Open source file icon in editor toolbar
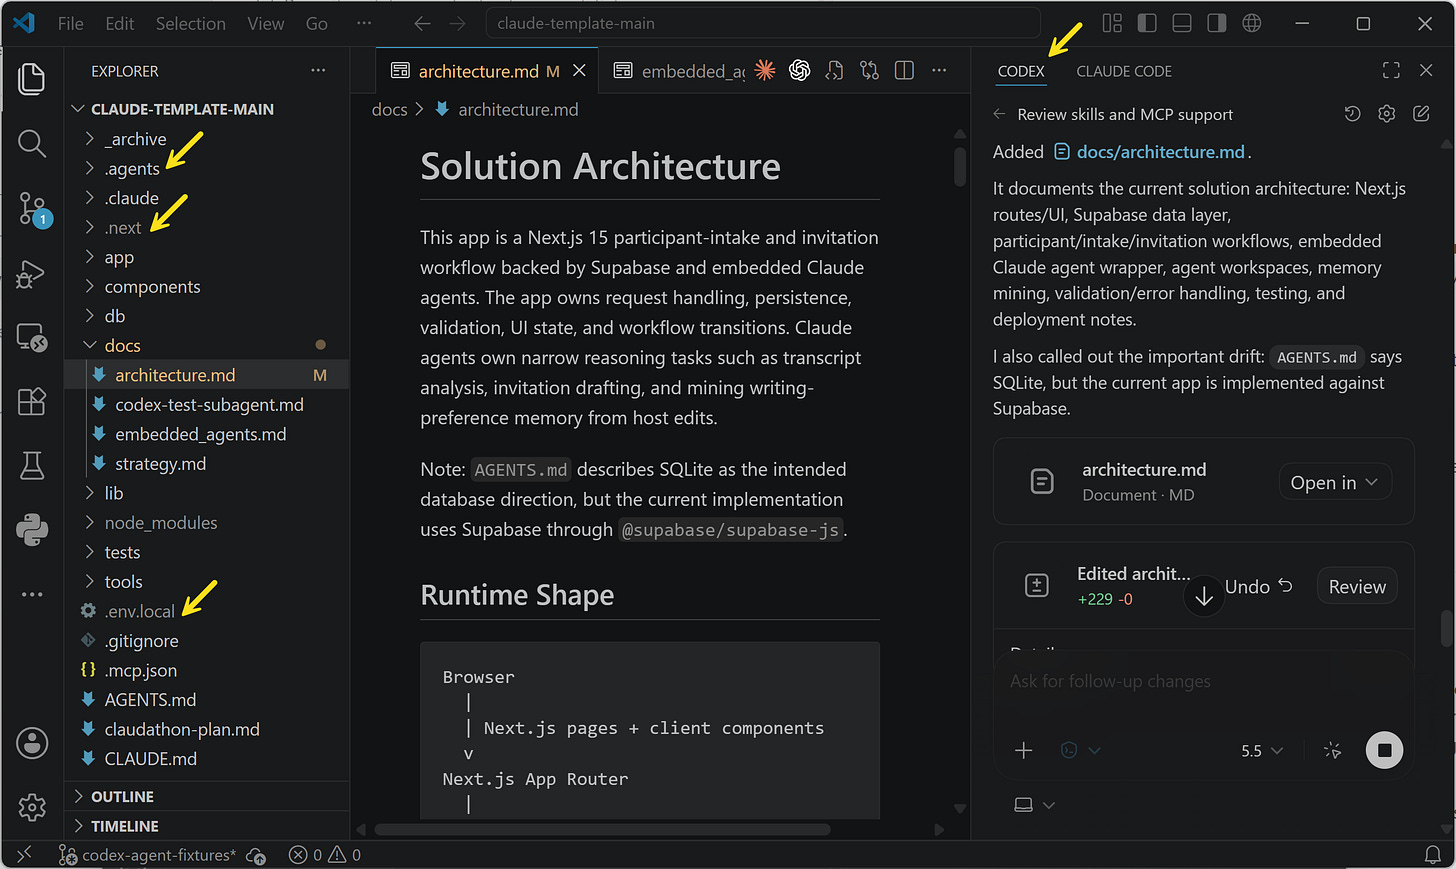1456x869 pixels. click(x=835, y=70)
